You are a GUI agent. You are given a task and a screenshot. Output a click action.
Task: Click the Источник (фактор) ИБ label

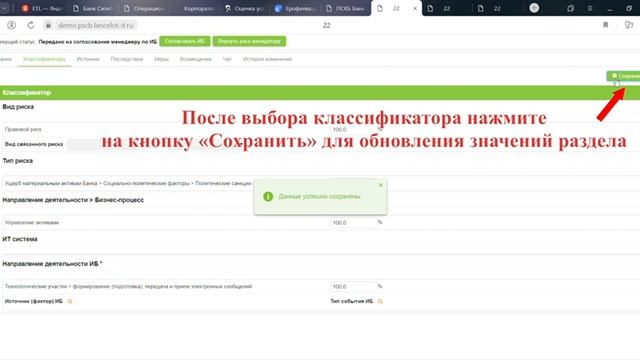click(x=34, y=301)
